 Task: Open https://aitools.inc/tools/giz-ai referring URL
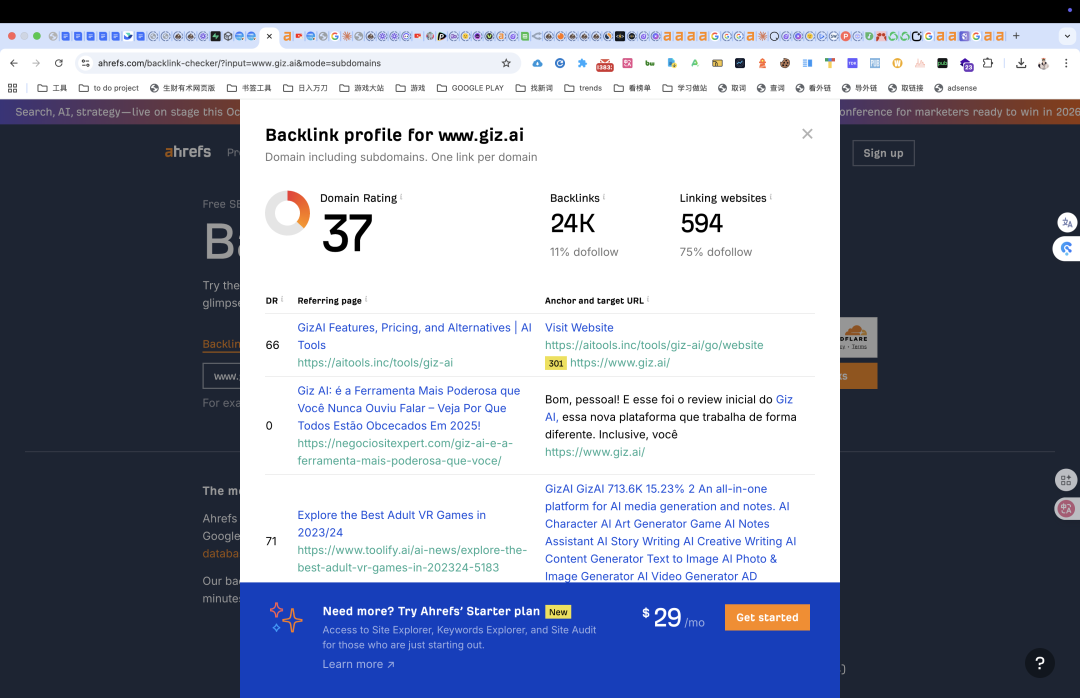tap(375, 362)
